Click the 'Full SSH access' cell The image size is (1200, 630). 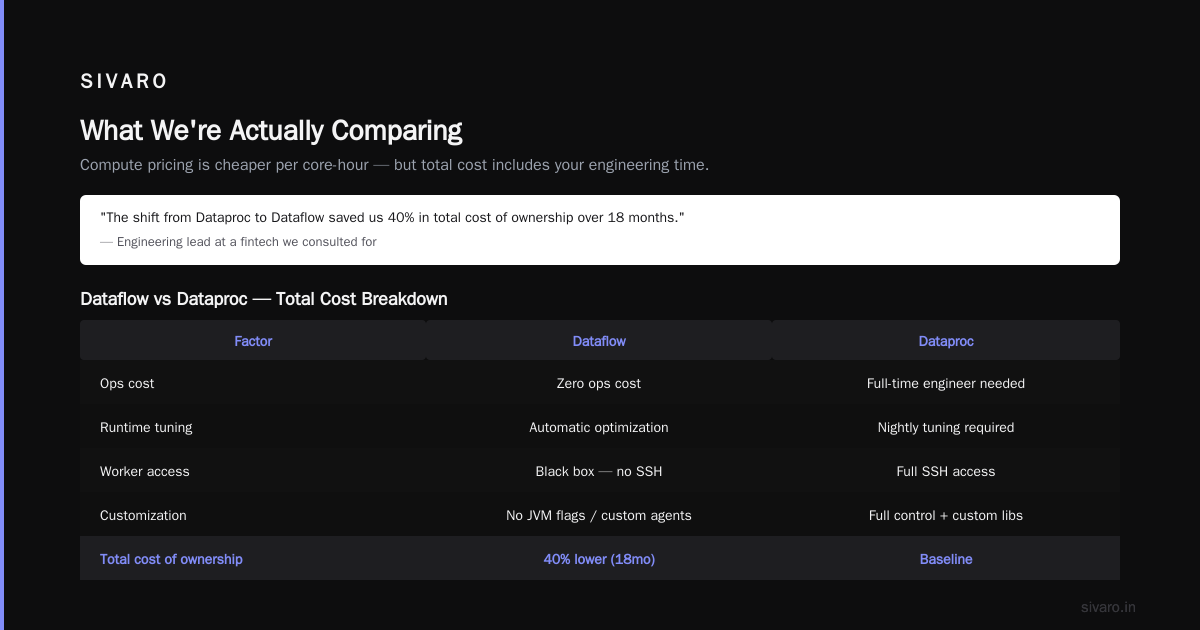click(946, 472)
